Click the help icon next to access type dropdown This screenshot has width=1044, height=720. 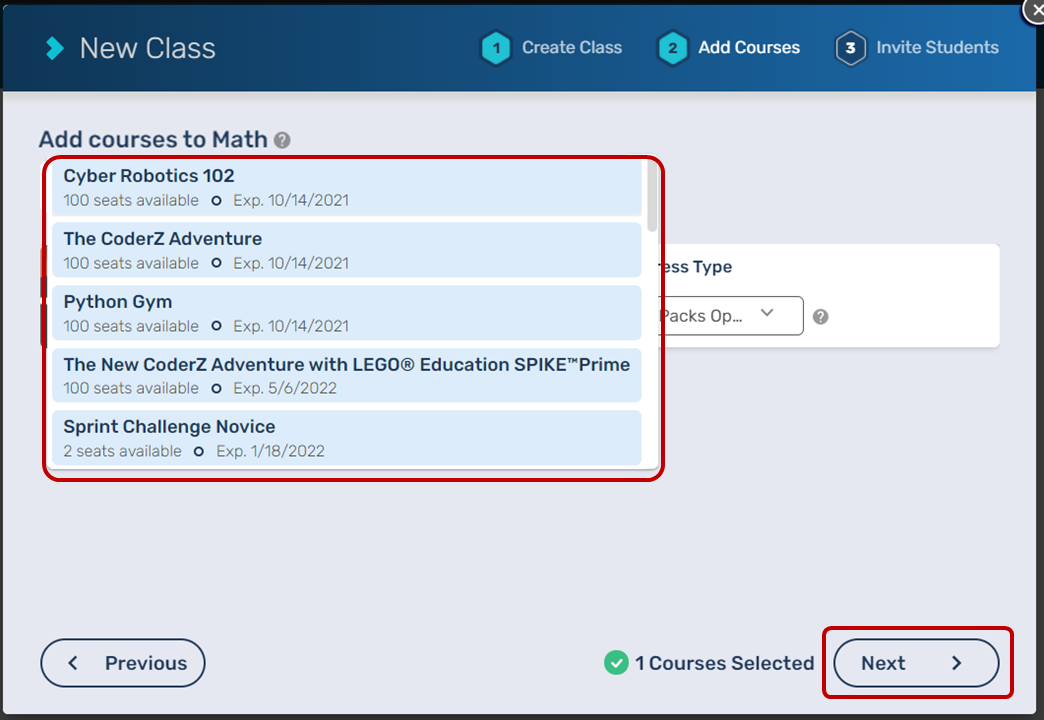point(820,317)
